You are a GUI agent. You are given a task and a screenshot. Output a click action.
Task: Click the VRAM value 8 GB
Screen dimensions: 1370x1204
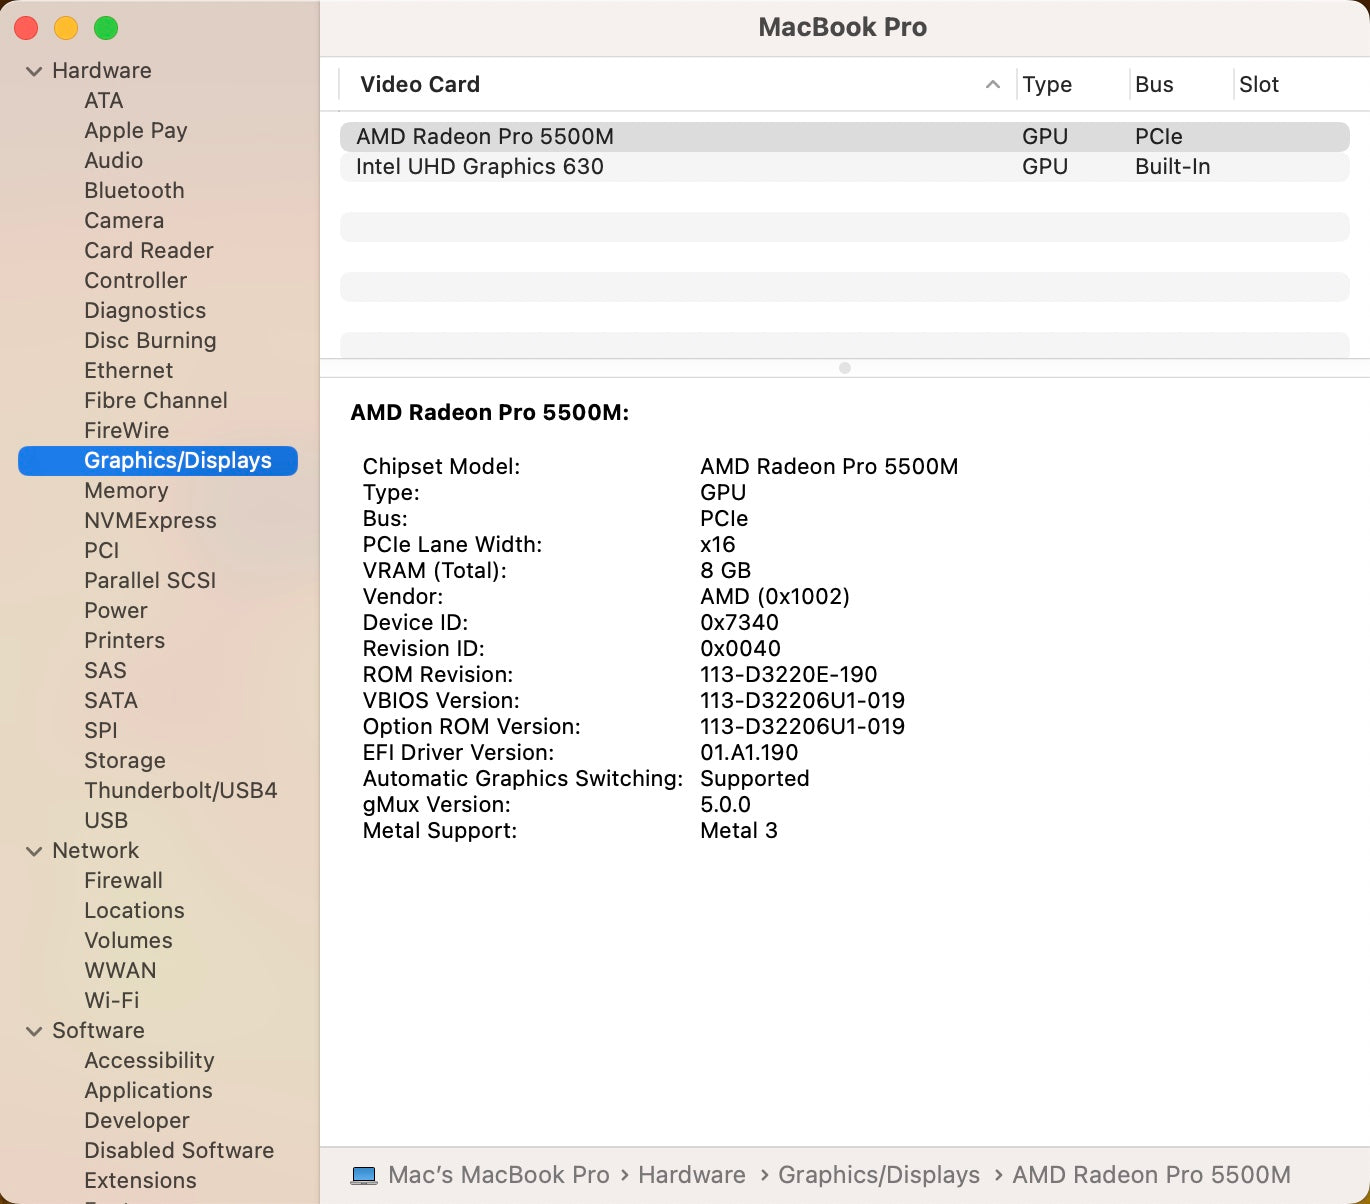click(726, 571)
